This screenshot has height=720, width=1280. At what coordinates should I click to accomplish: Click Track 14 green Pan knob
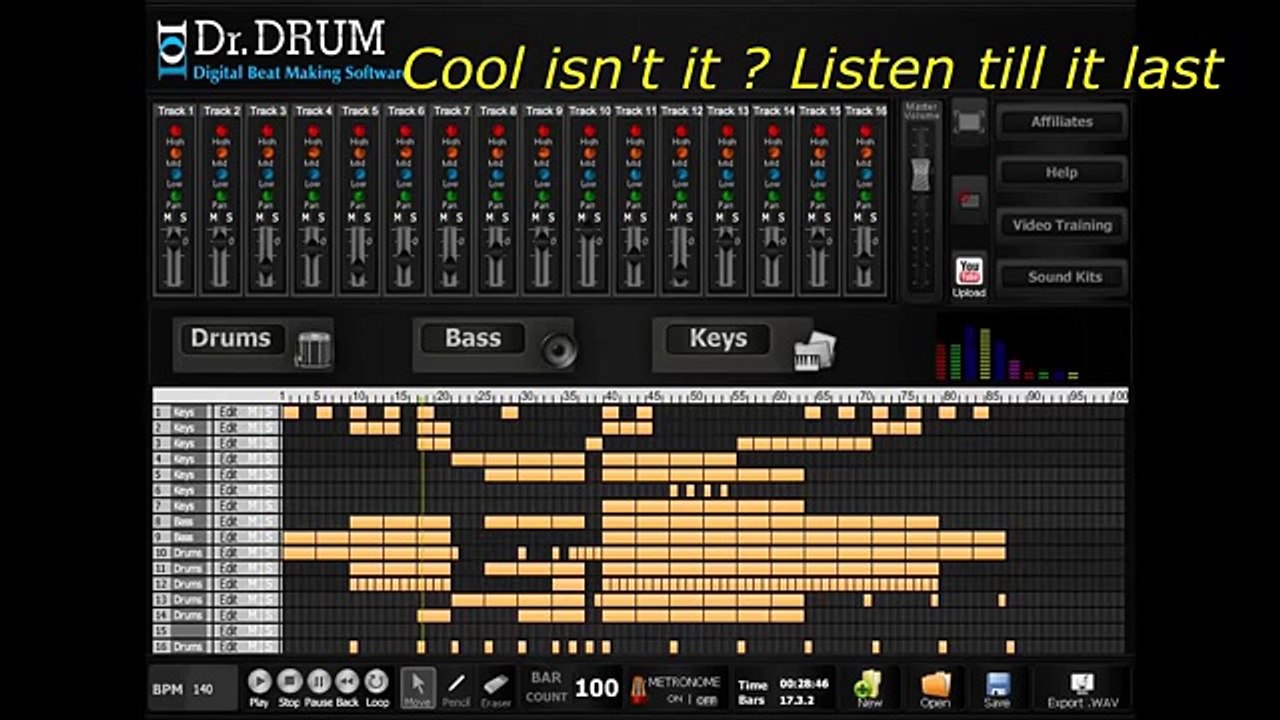pos(773,196)
